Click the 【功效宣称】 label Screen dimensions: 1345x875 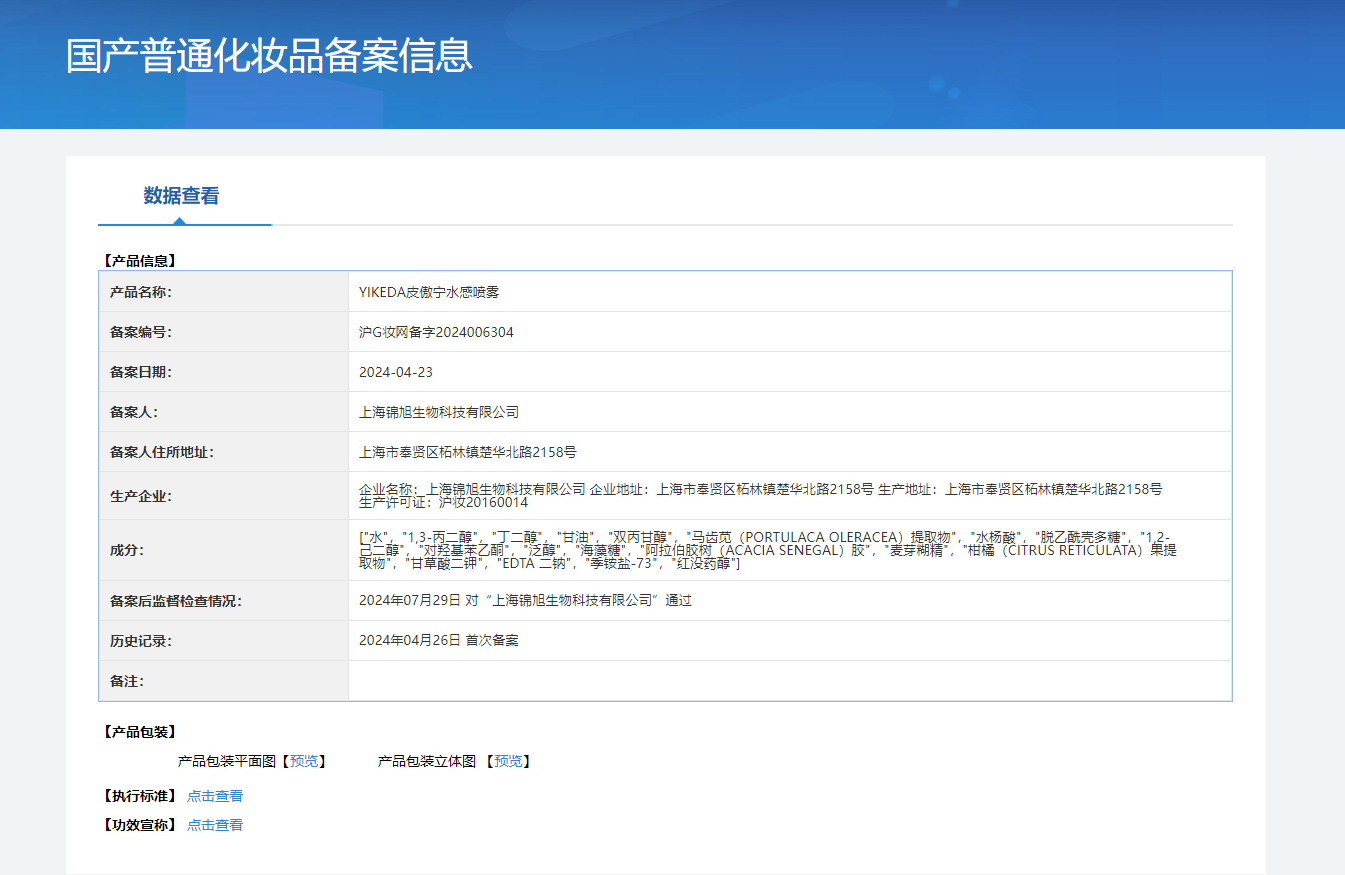click(x=139, y=825)
